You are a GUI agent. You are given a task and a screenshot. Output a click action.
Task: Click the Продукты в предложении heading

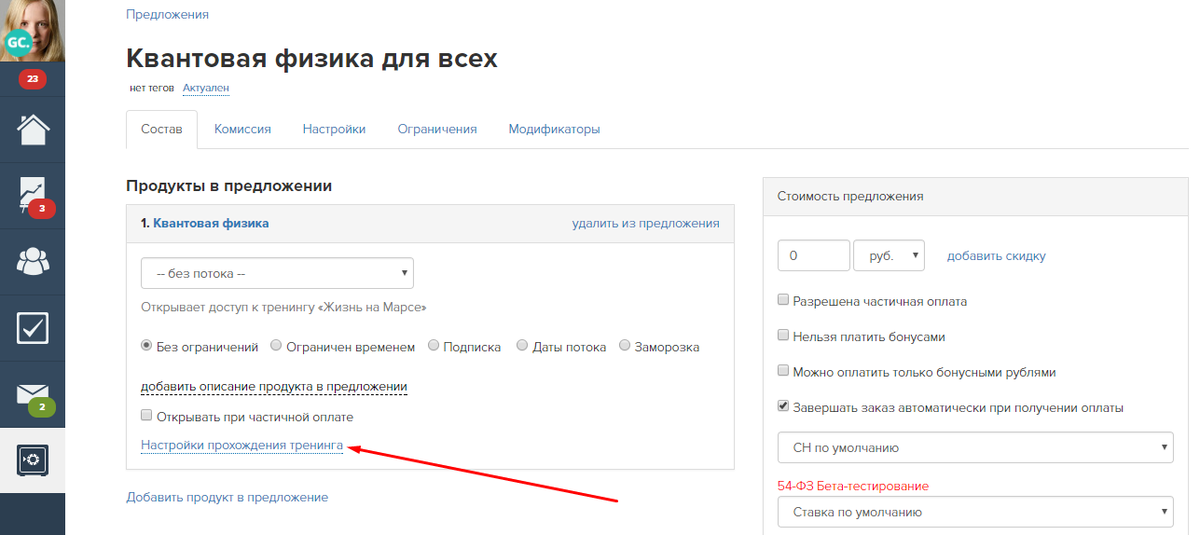pos(229,186)
